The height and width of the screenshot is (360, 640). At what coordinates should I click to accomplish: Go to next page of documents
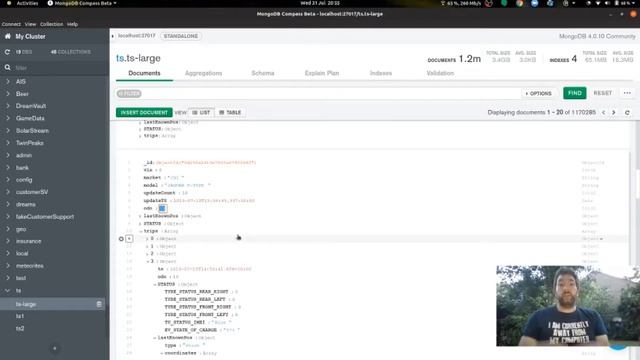(x=613, y=112)
